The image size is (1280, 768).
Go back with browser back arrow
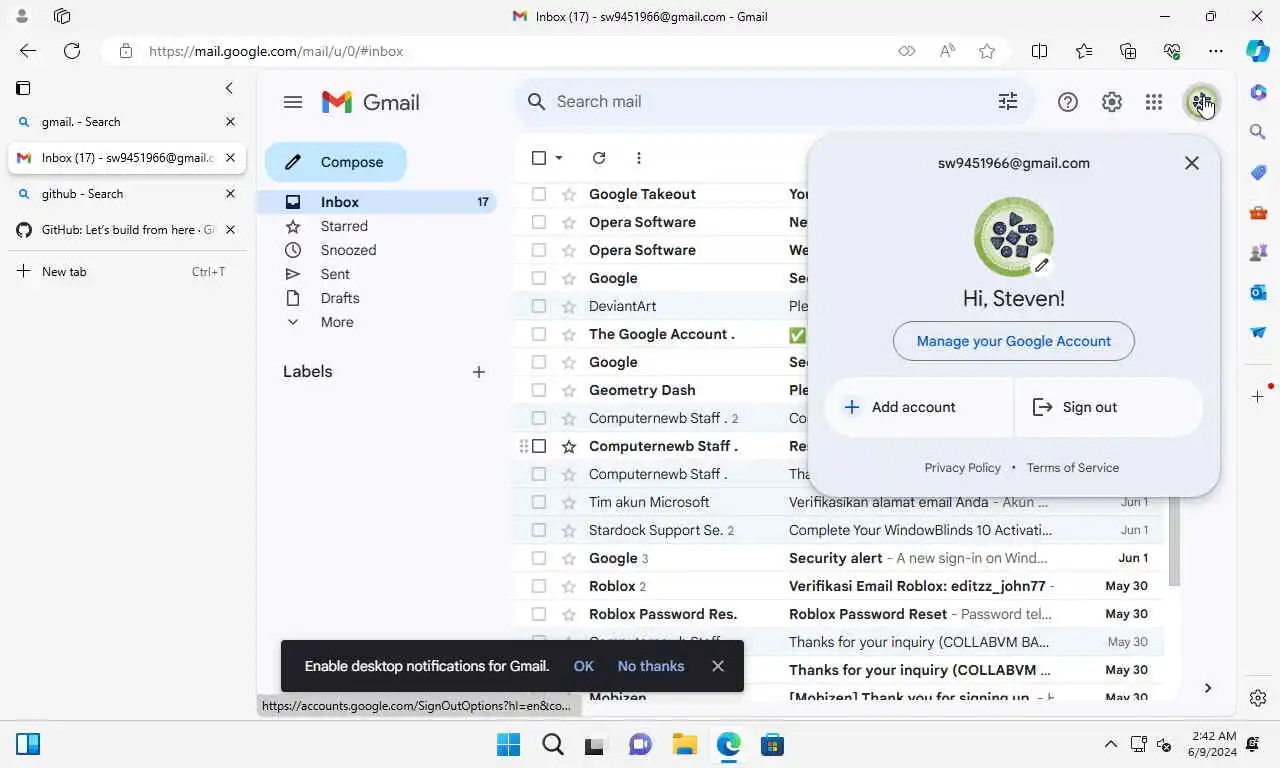point(28,51)
